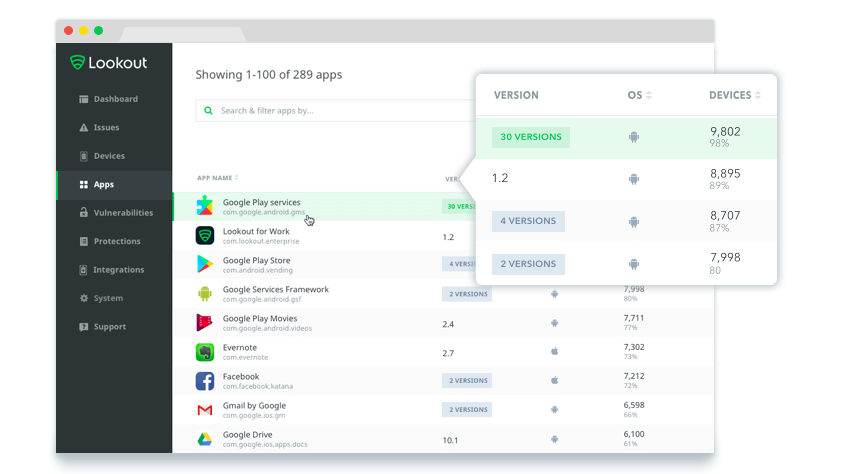Sort by the DEVICES column header
Screen dimensions: 844x474
pos(734,96)
